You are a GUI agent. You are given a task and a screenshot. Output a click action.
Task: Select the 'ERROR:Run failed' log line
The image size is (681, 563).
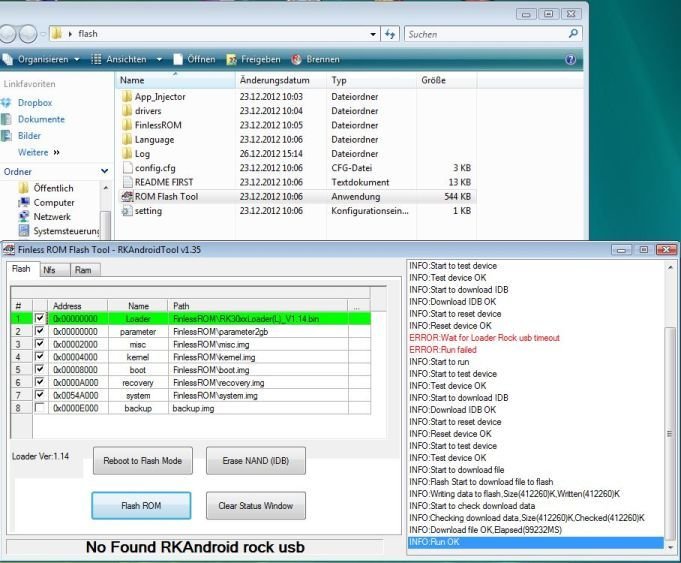(x=443, y=350)
